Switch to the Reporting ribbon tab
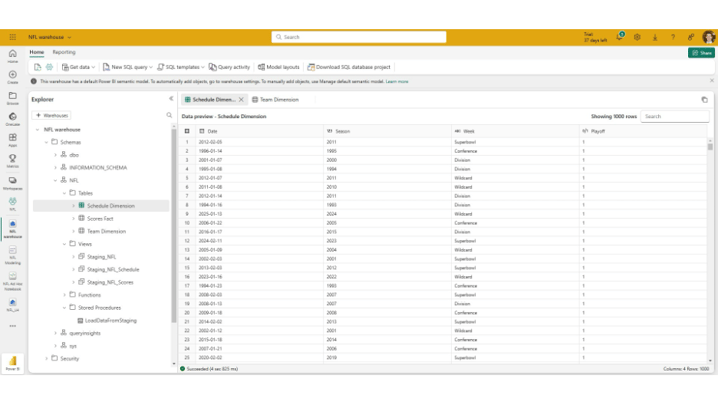This screenshot has height=405, width=718. click(x=64, y=52)
